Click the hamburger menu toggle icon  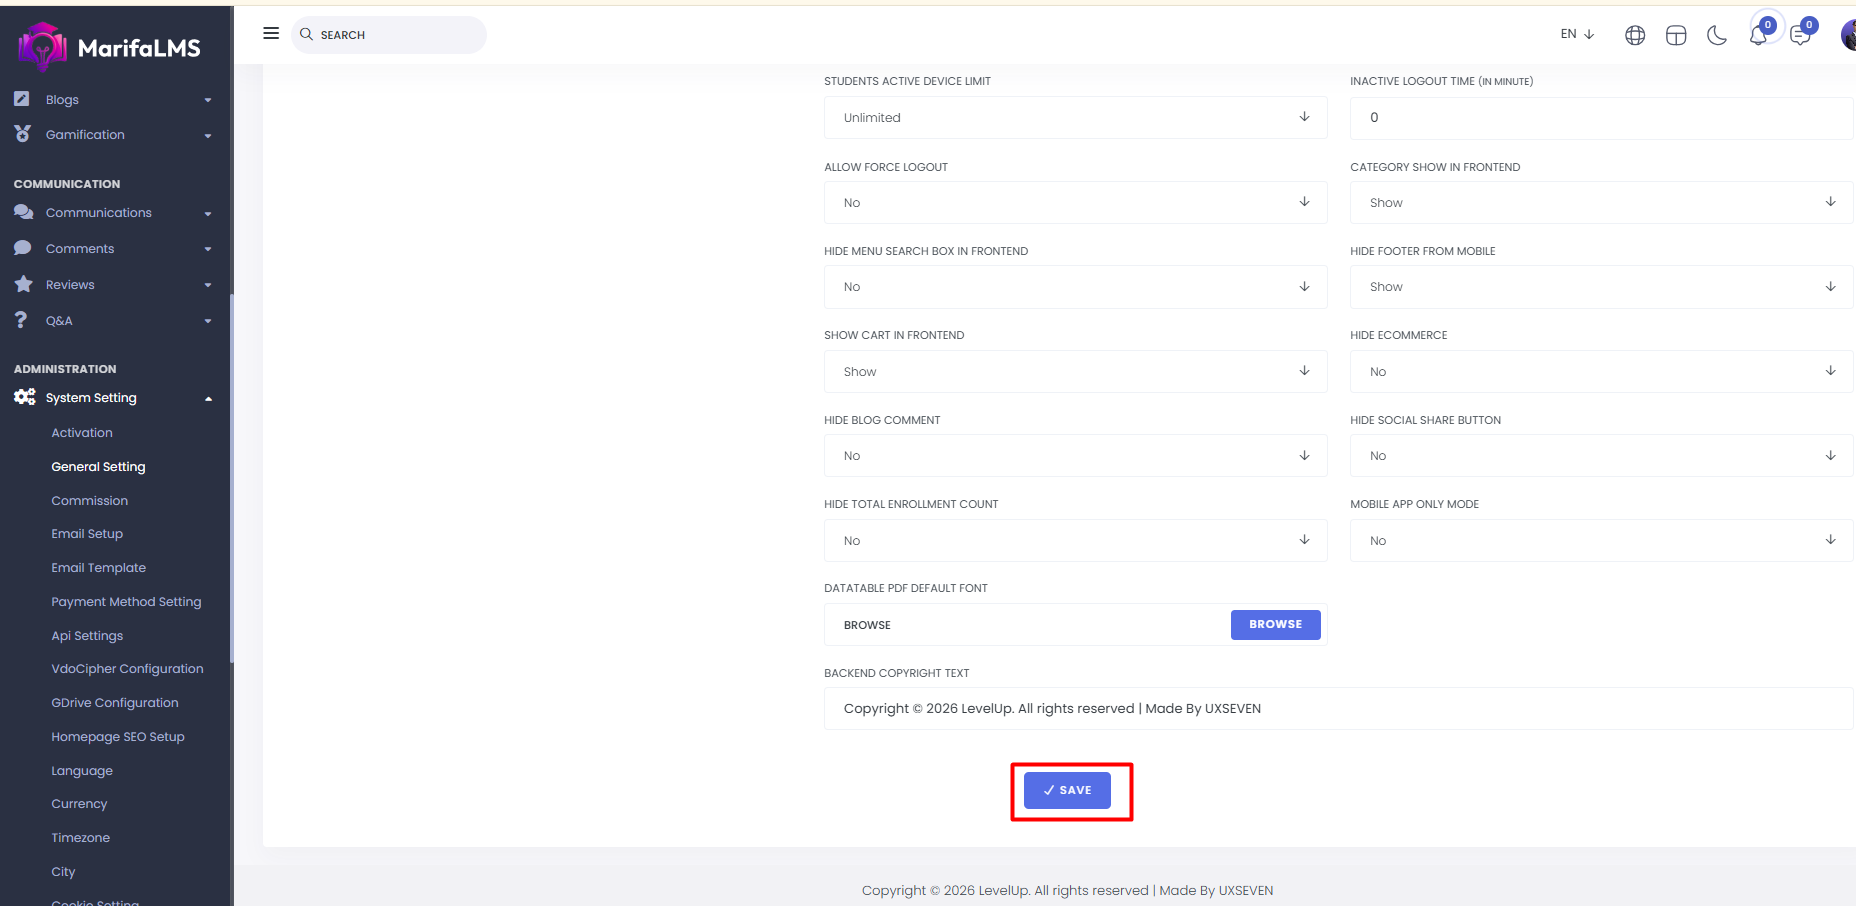pyautogui.click(x=271, y=34)
